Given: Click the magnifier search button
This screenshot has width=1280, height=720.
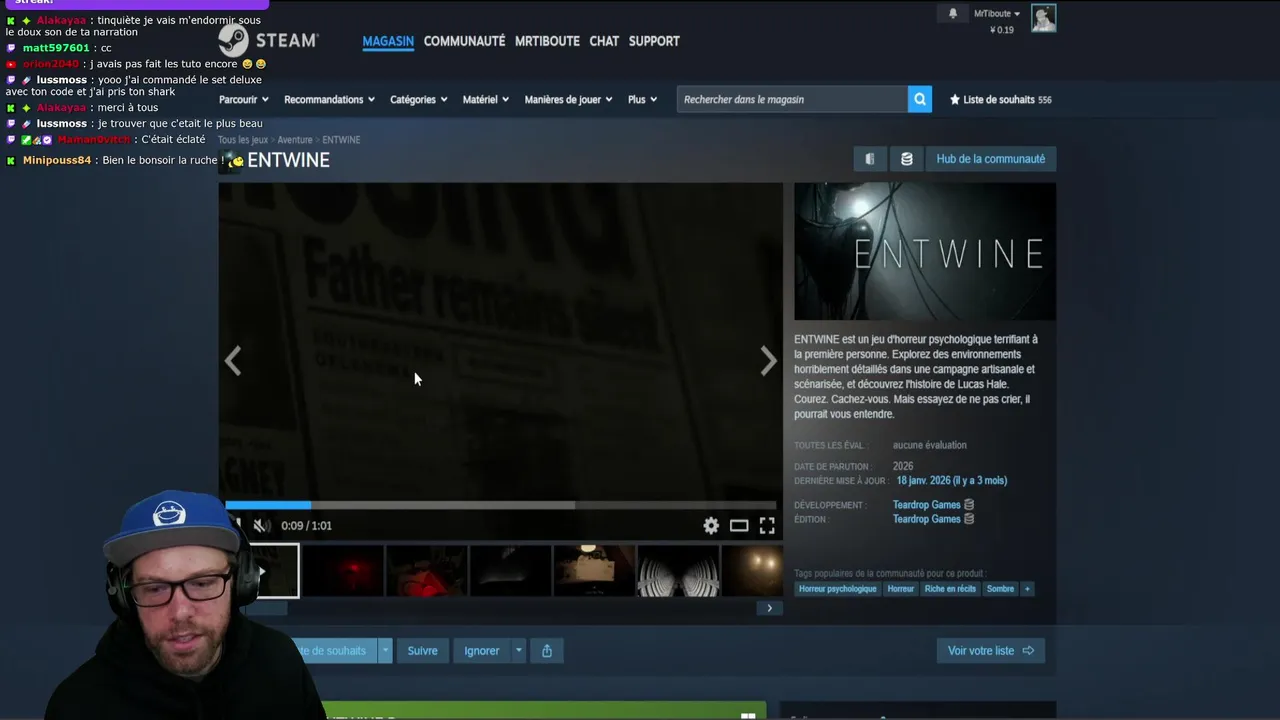Looking at the screenshot, I should [x=920, y=99].
